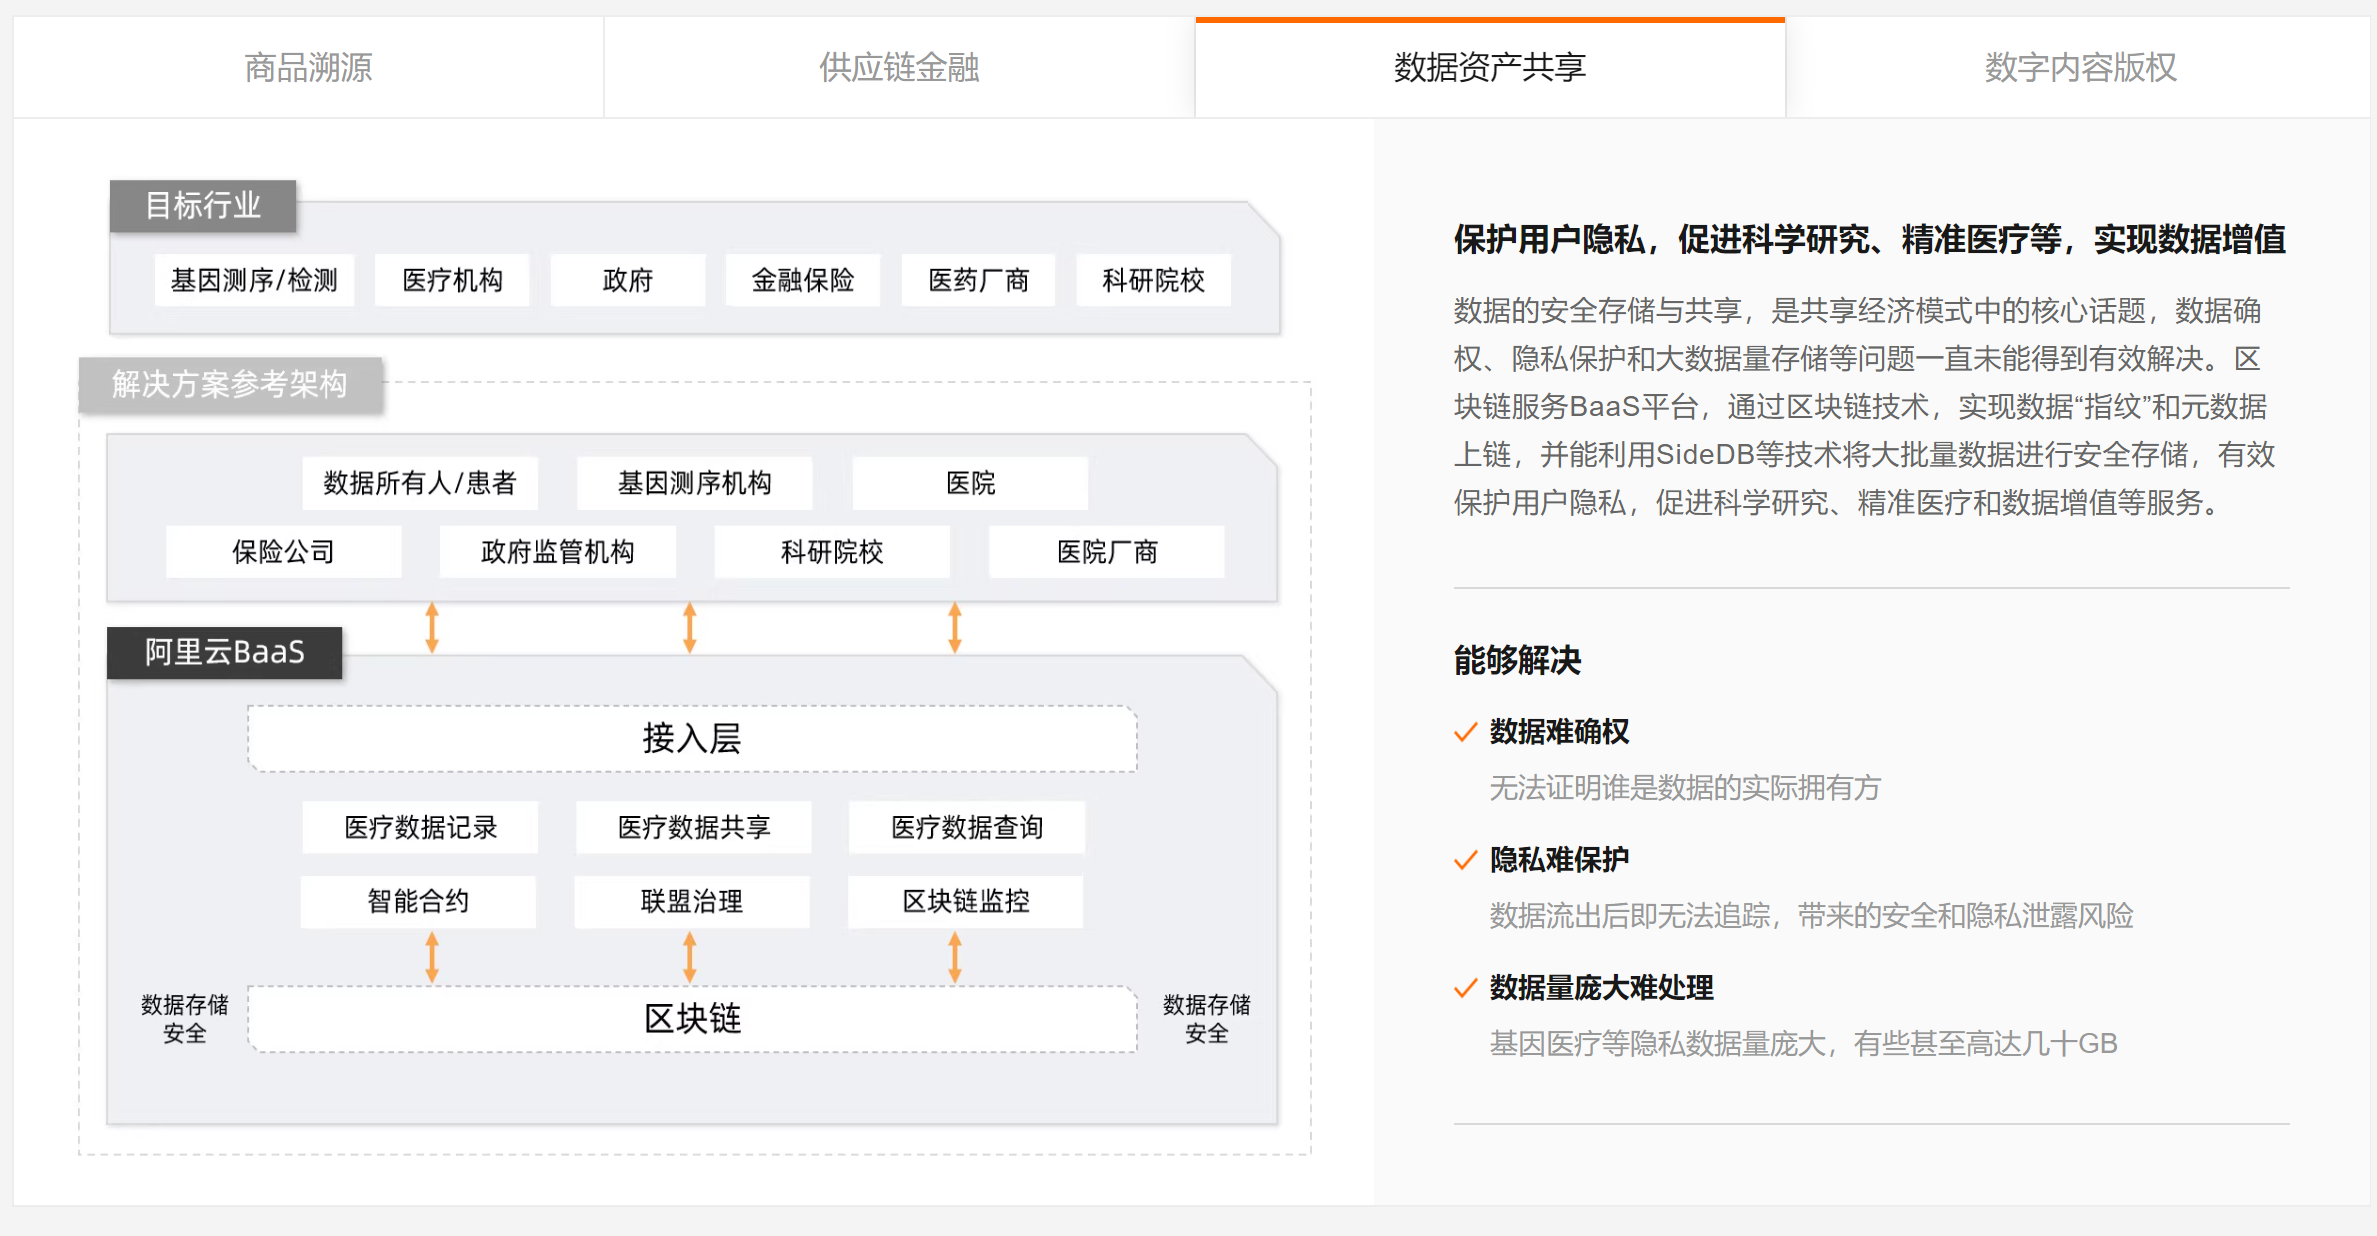Screen dimensions: 2377x1236
Task: Select the 智能合约 module box
Action: (x=418, y=901)
